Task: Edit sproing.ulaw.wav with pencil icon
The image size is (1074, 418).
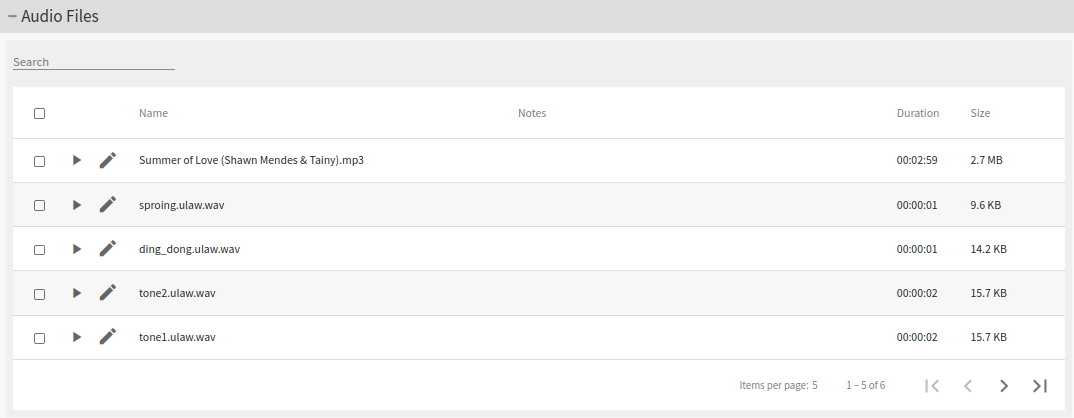Action: 108,205
